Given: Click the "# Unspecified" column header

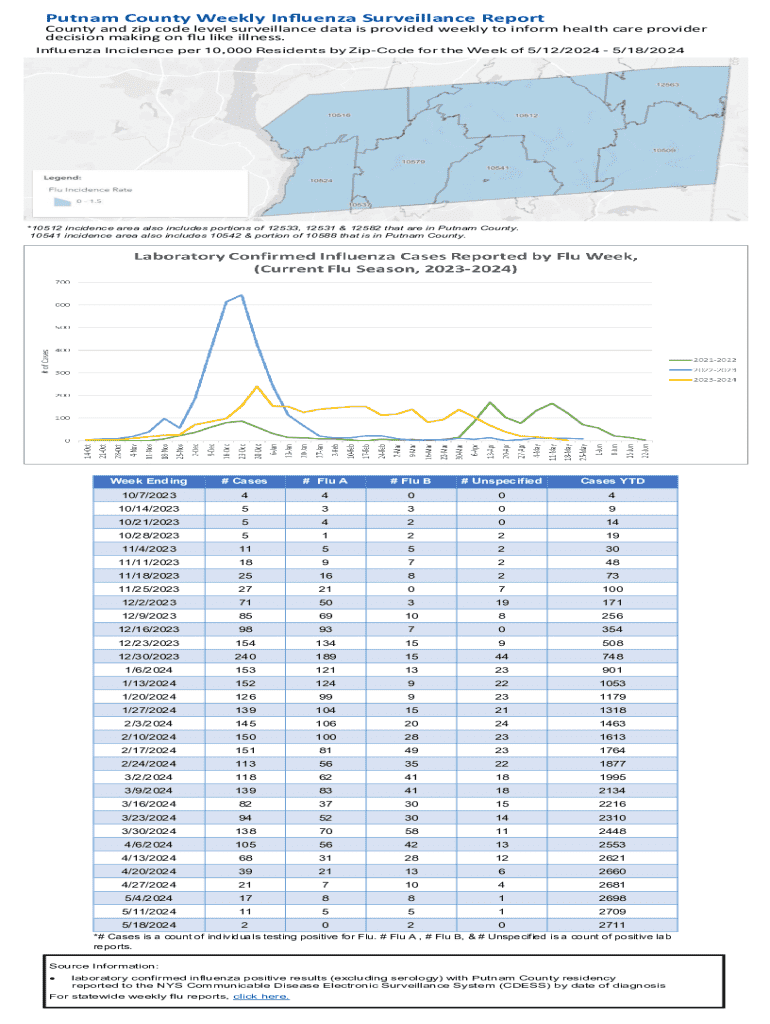Looking at the screenshot, I should 500,481.
